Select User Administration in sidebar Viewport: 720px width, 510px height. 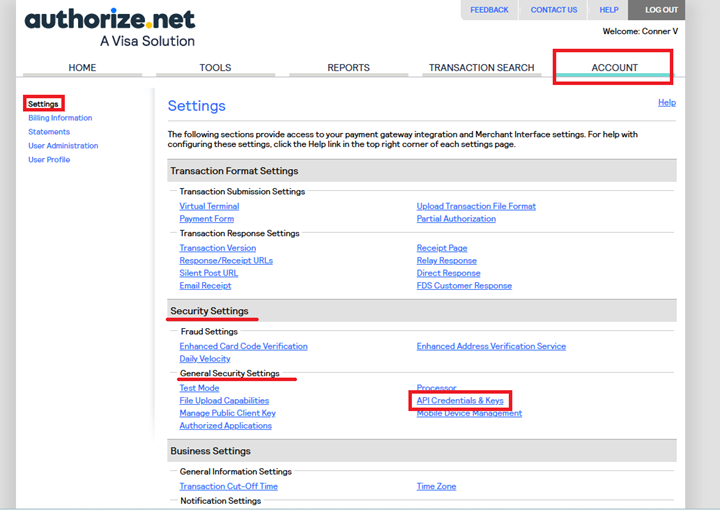point(63,146)
